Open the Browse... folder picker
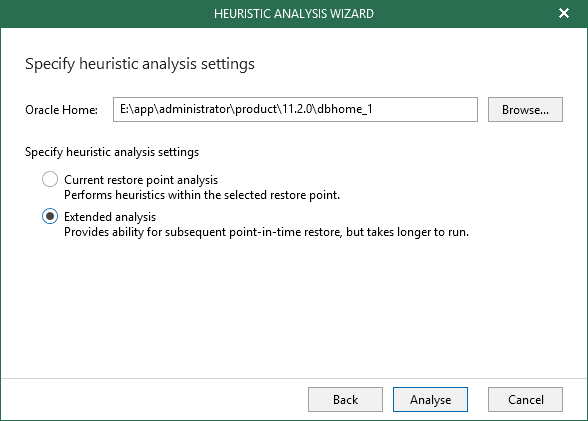The height and width of the screenshot is (421, 588). click(525, 109)
